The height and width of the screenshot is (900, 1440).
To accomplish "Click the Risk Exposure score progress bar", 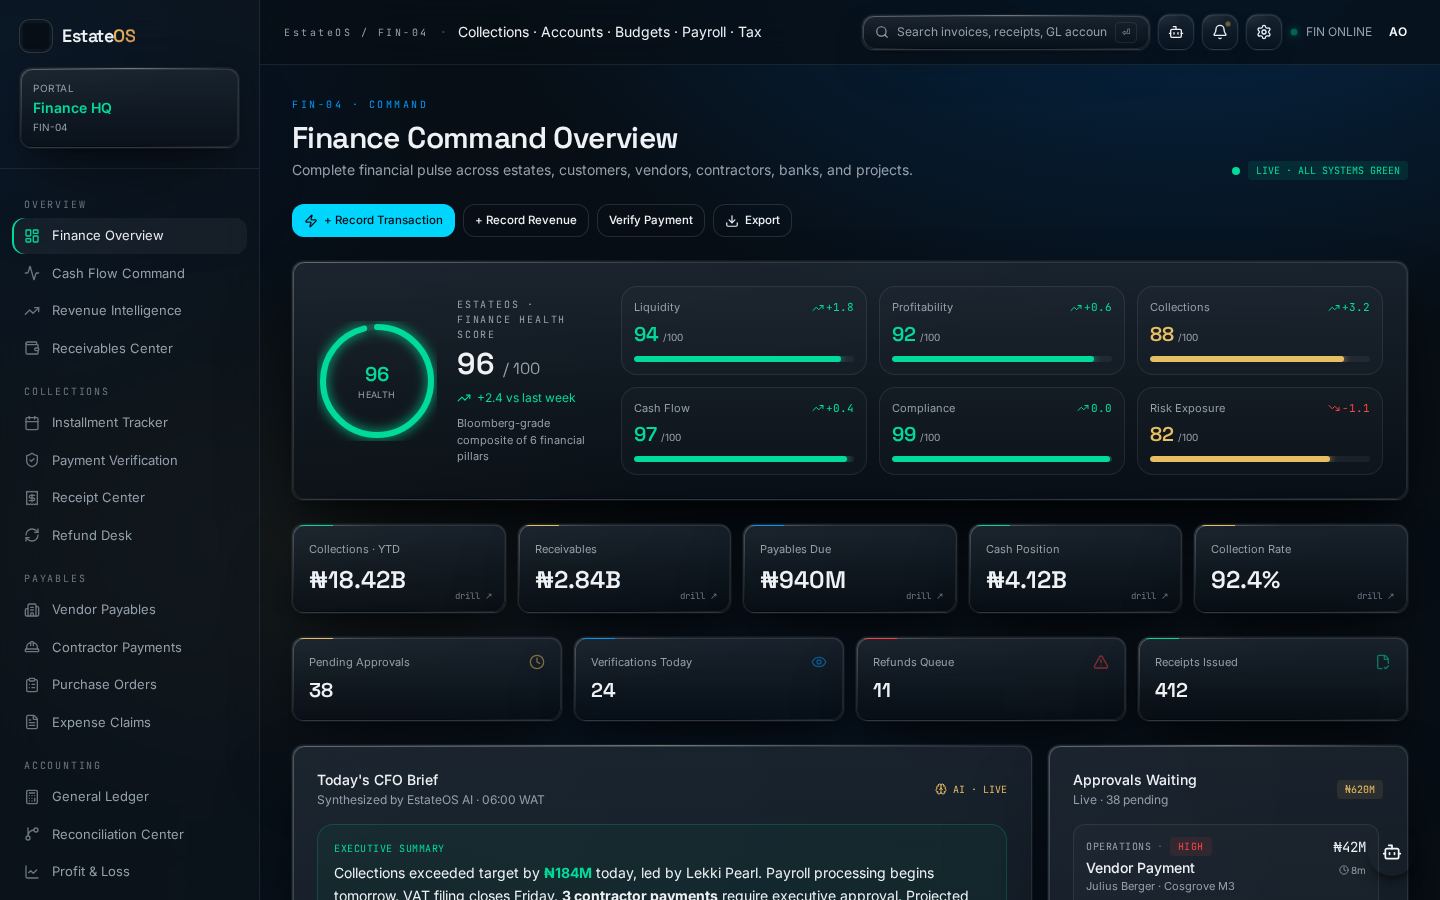I will 1260,459.
